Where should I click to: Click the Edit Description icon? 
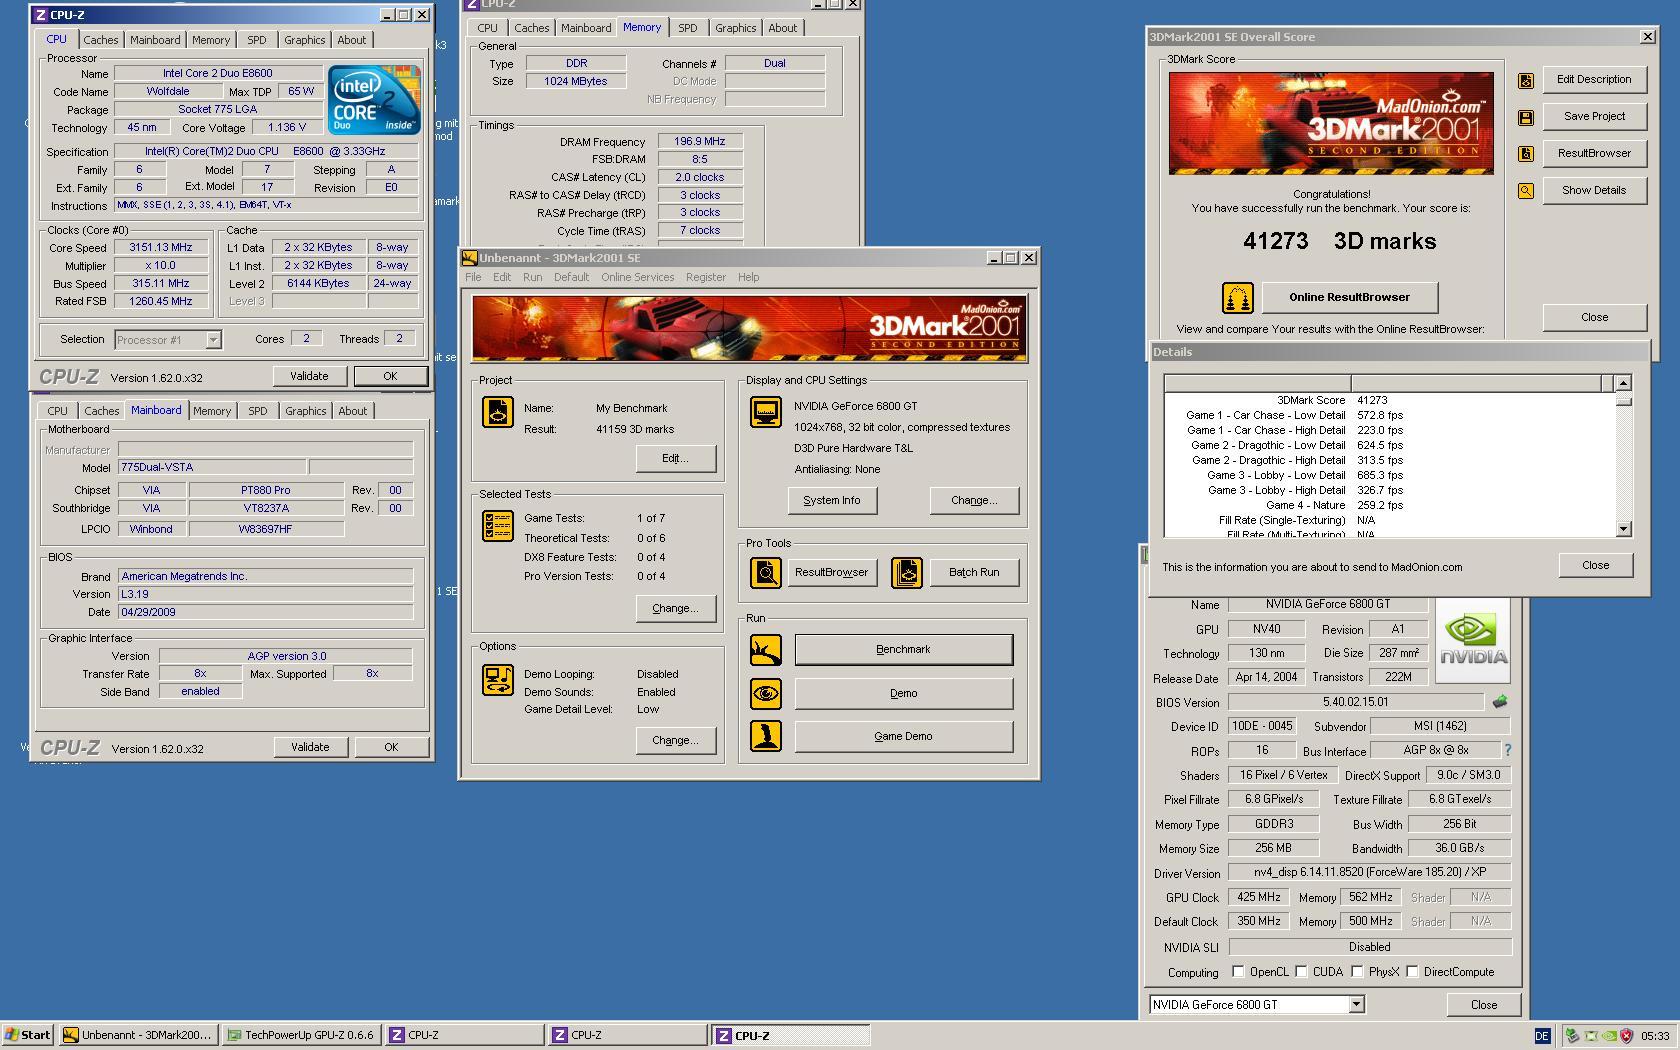[1526, 80]
